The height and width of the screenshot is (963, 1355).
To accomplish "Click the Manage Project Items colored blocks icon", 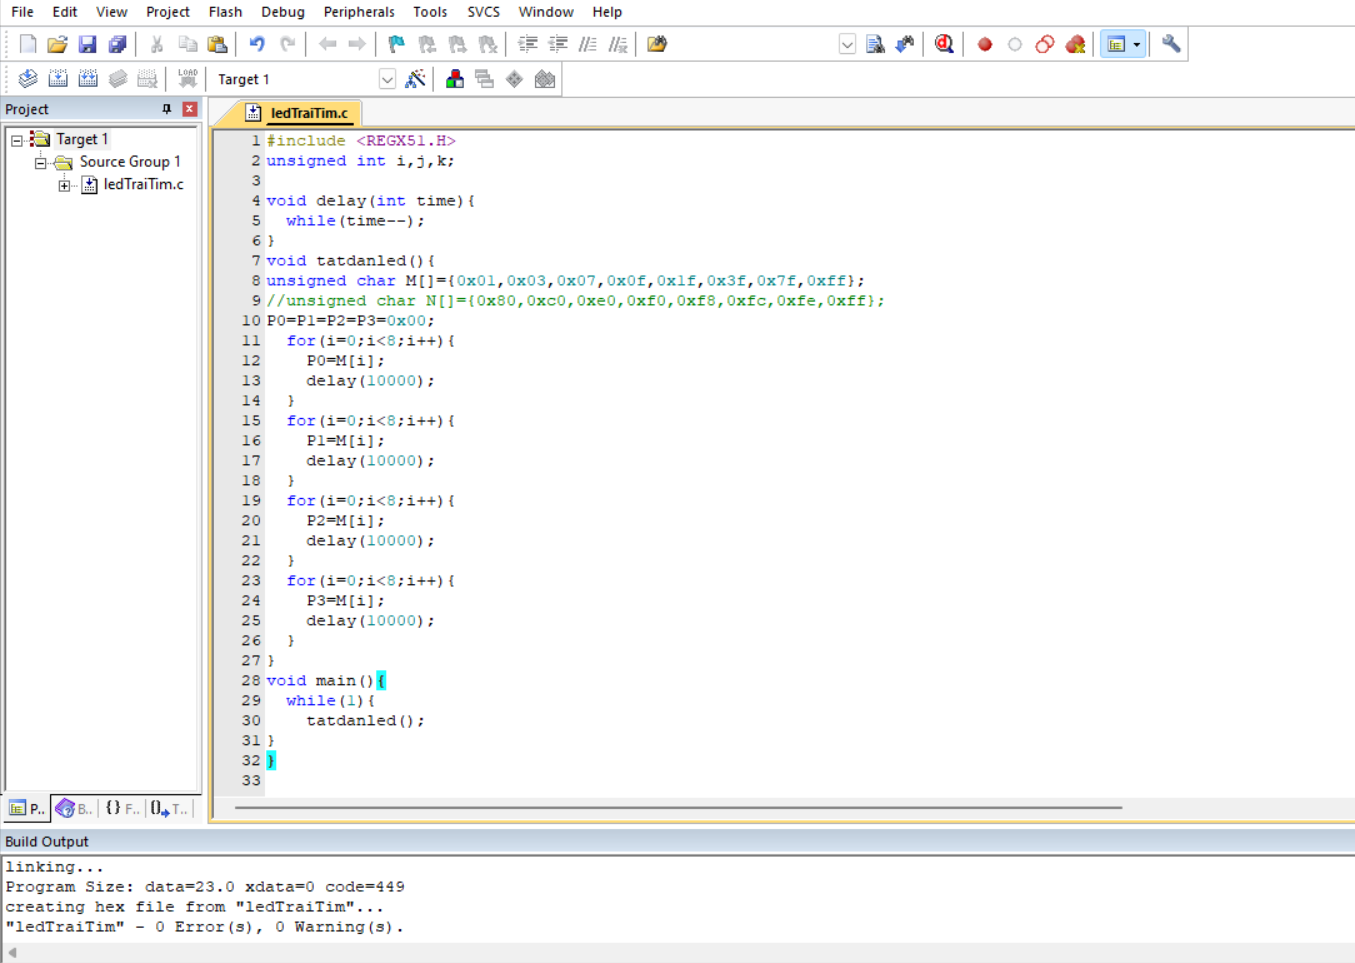I will [x=455, y=79].
